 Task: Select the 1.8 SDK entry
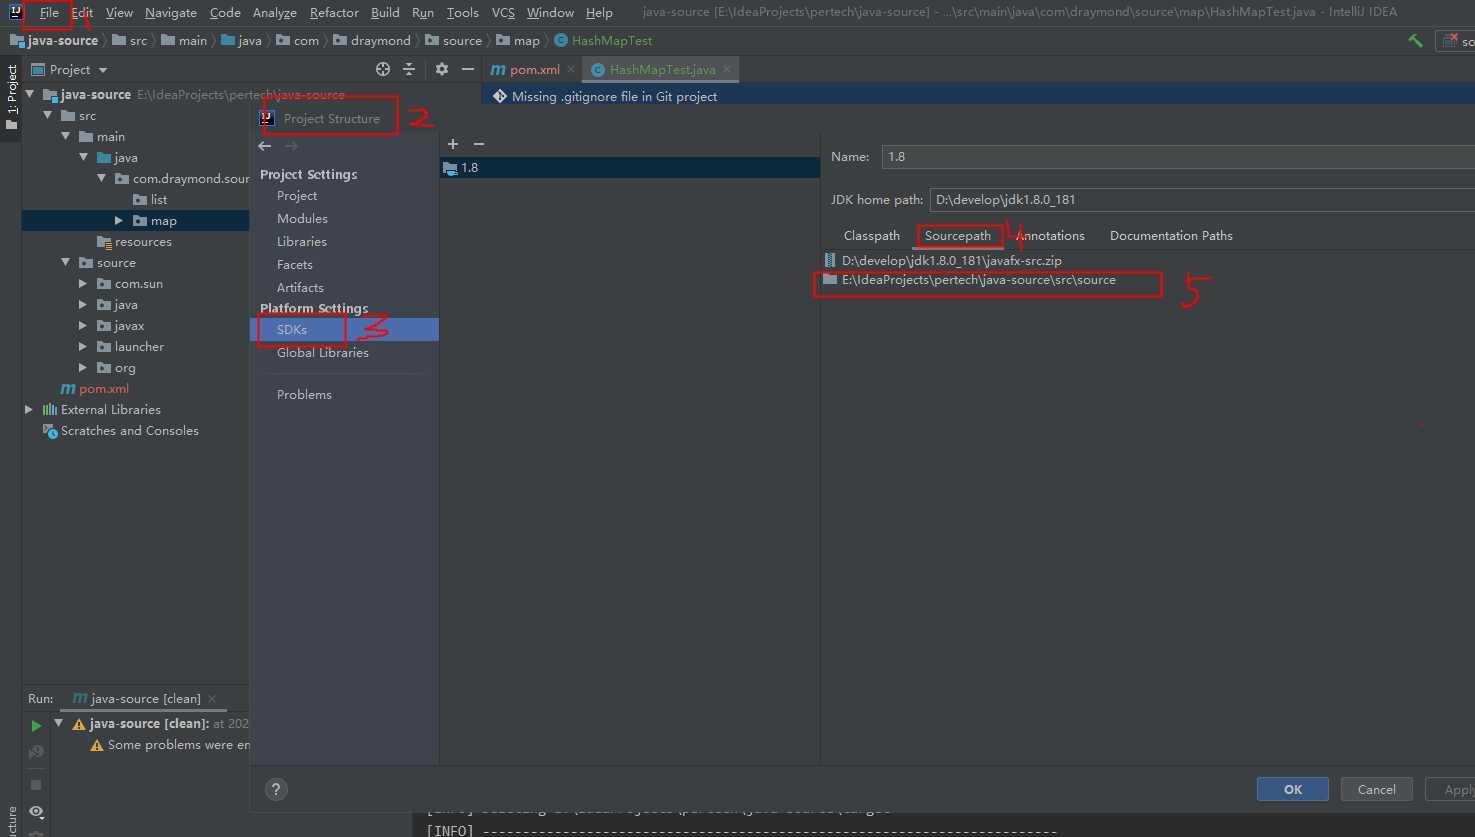(630, 168)
